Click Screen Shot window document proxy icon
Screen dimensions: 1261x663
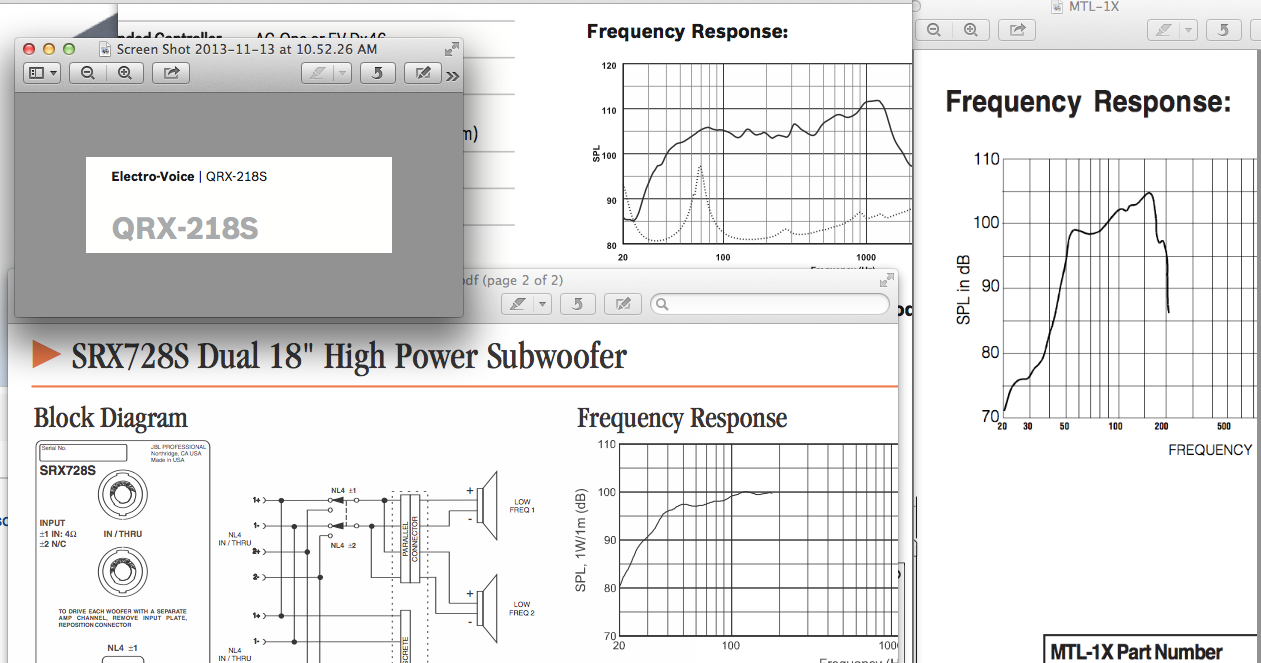pyautogui.click(x=106, y=48)
